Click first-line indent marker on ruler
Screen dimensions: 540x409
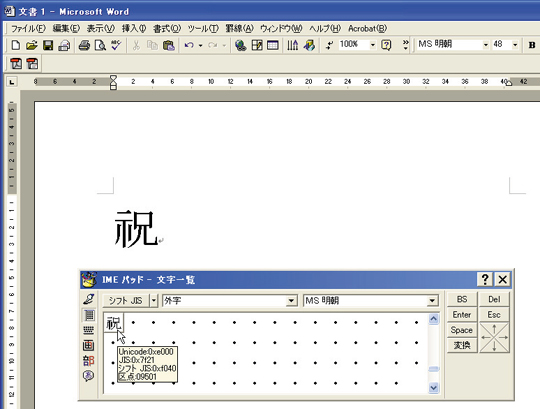(113, 78)
